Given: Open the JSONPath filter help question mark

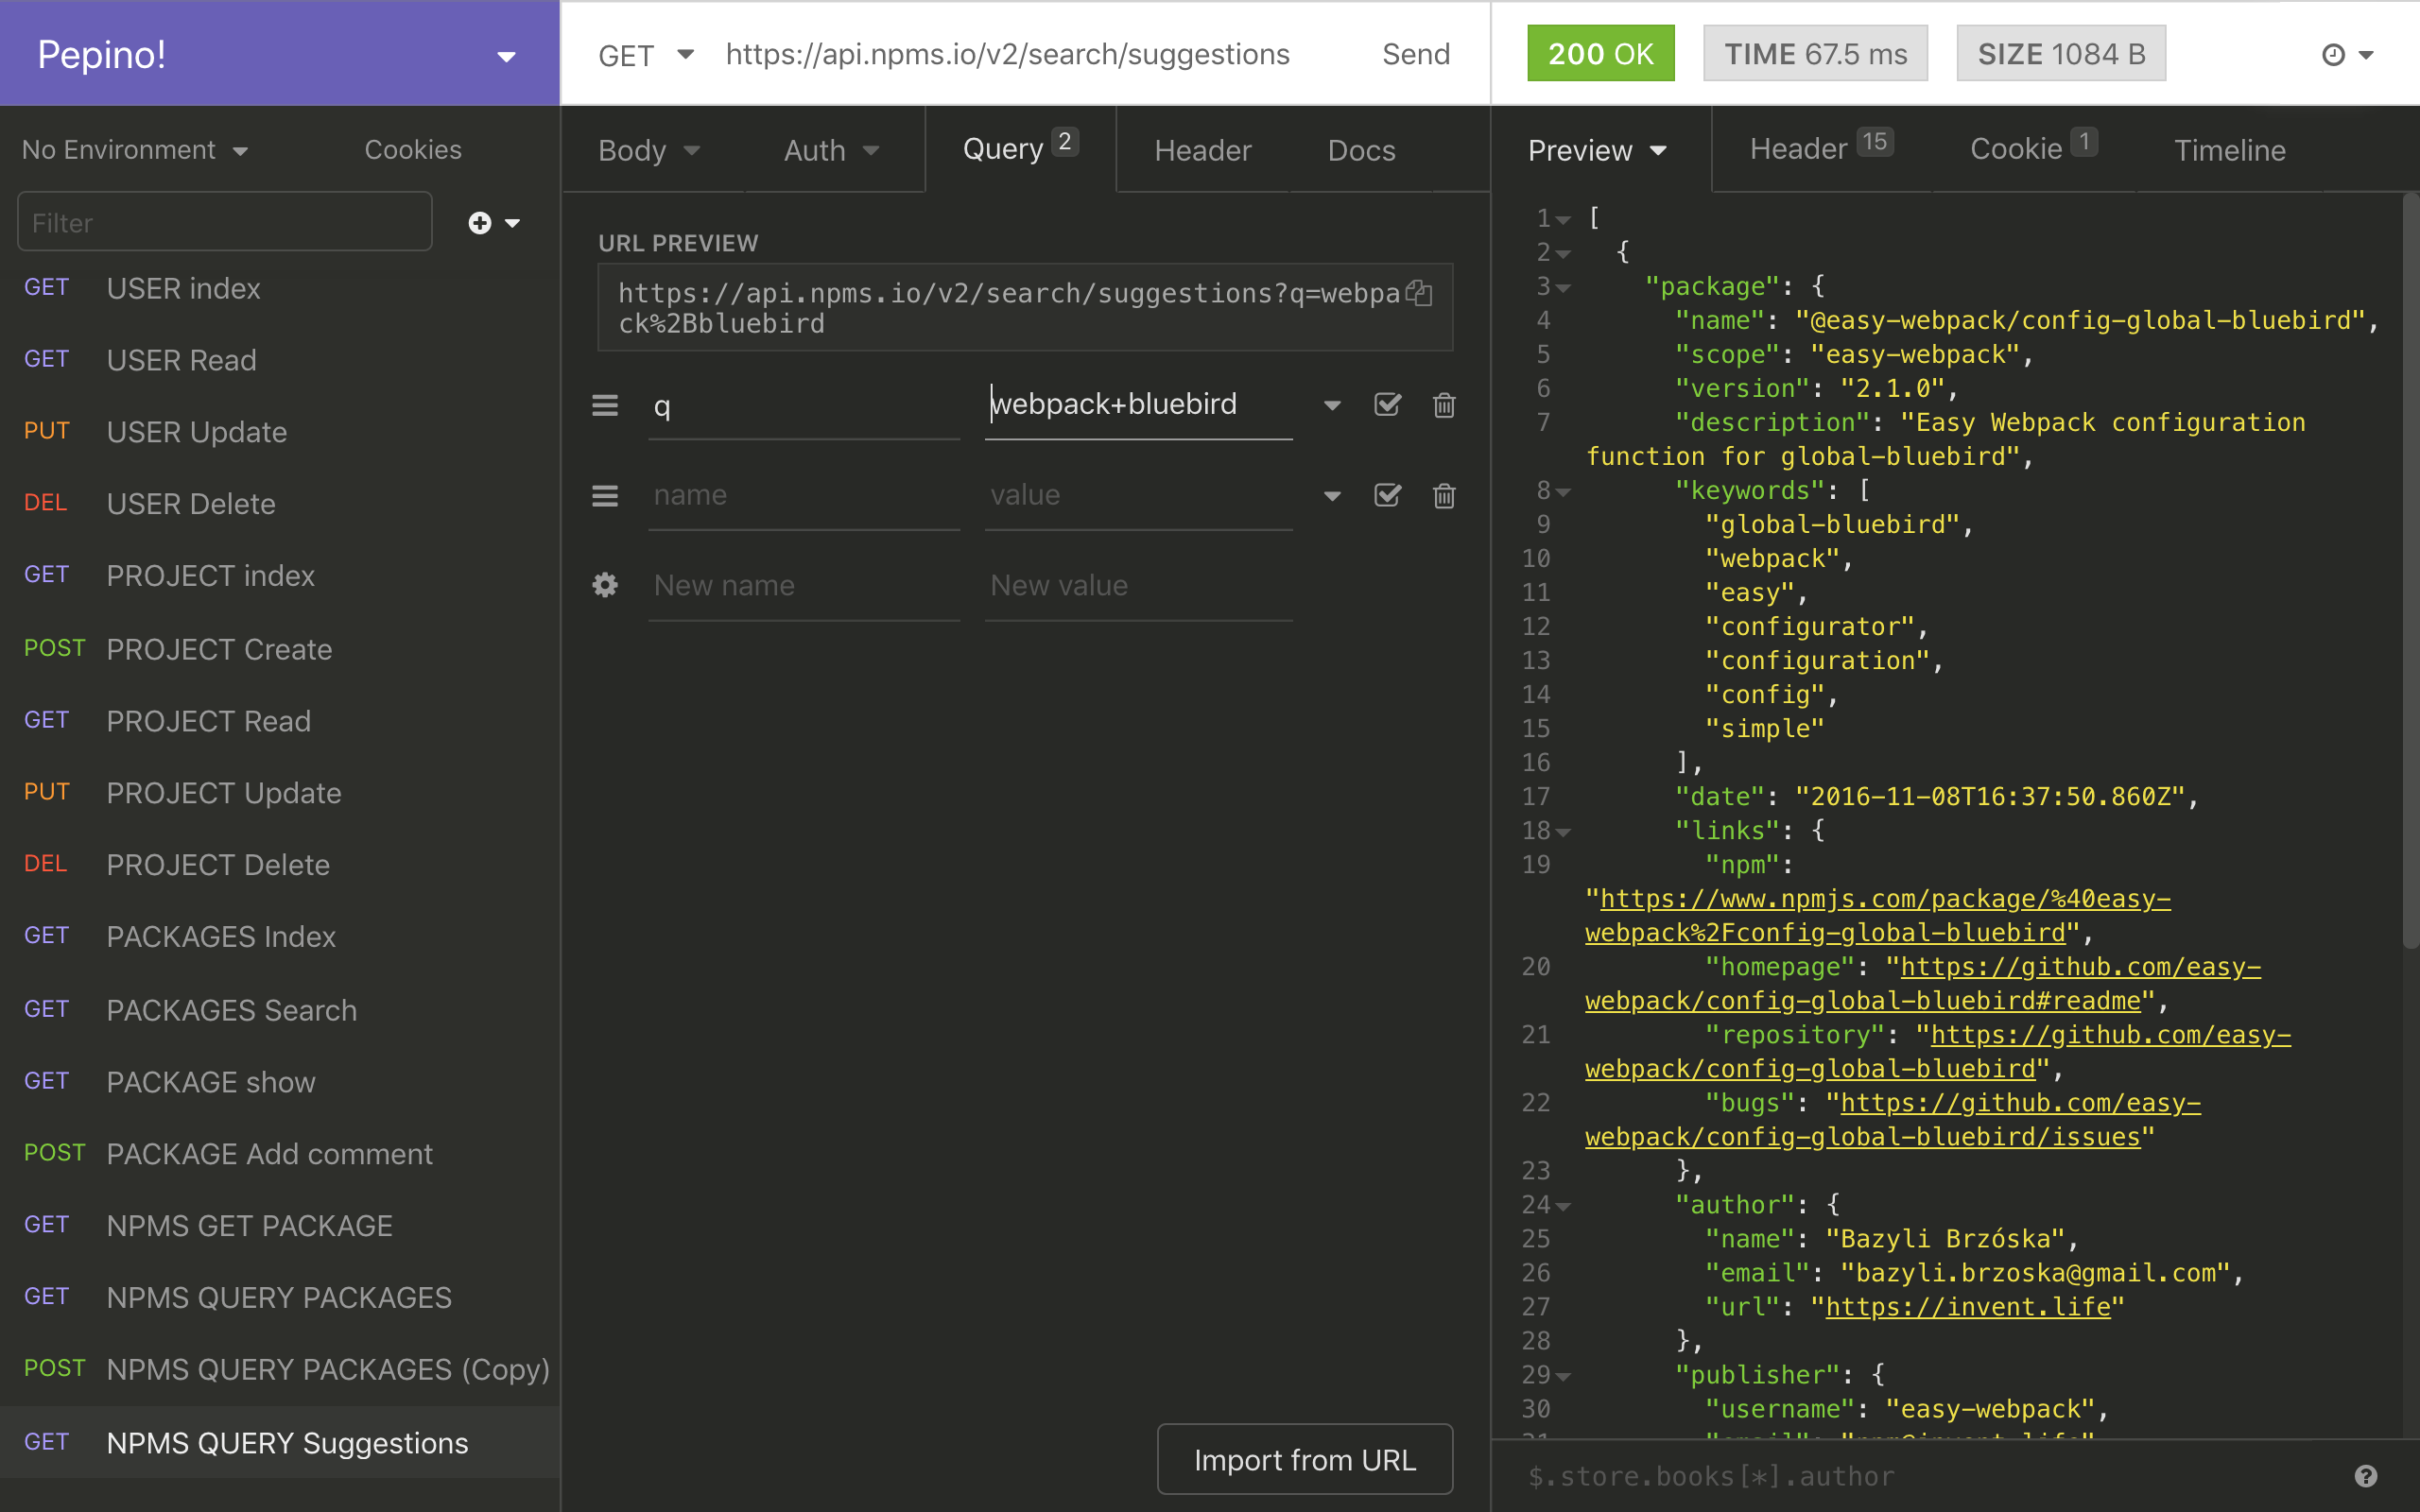Looking at the screenshot, I should pyautogui.click(x=2364, y=1475).
